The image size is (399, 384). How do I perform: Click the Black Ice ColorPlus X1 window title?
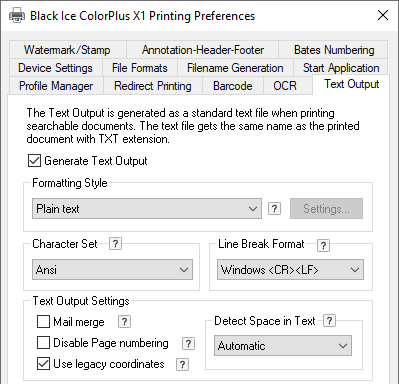[x=142, y=16]
